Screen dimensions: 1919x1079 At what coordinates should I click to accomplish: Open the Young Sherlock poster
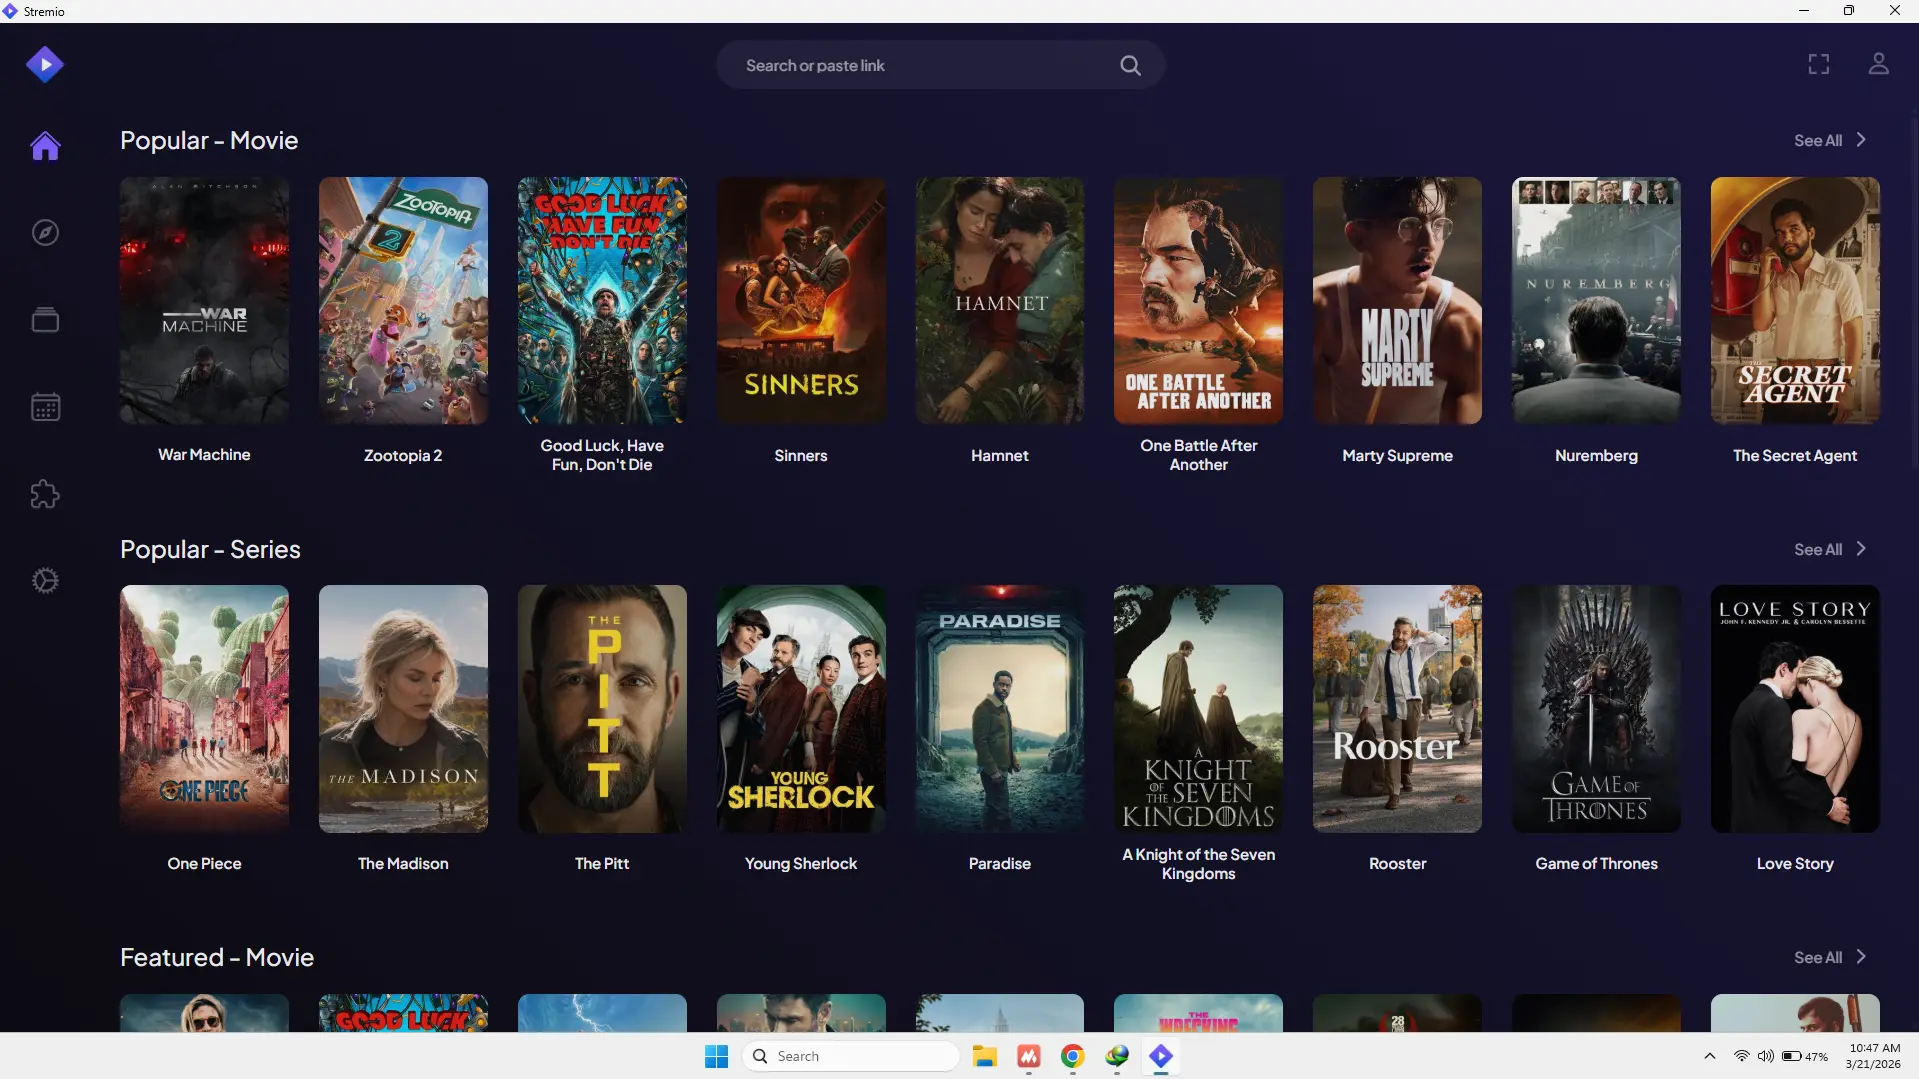[x=801, y=709]
